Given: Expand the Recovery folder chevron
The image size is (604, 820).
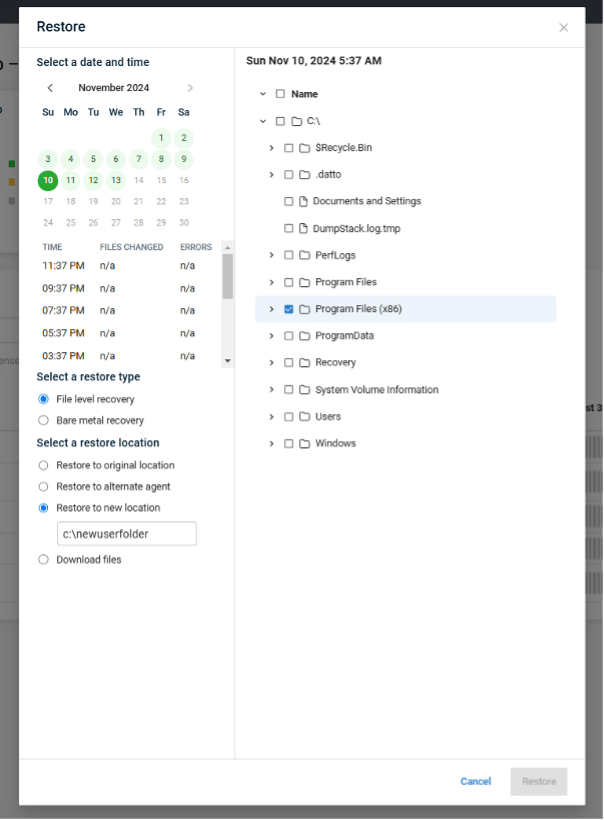Looking at the screenshot, I should (271, 363).
